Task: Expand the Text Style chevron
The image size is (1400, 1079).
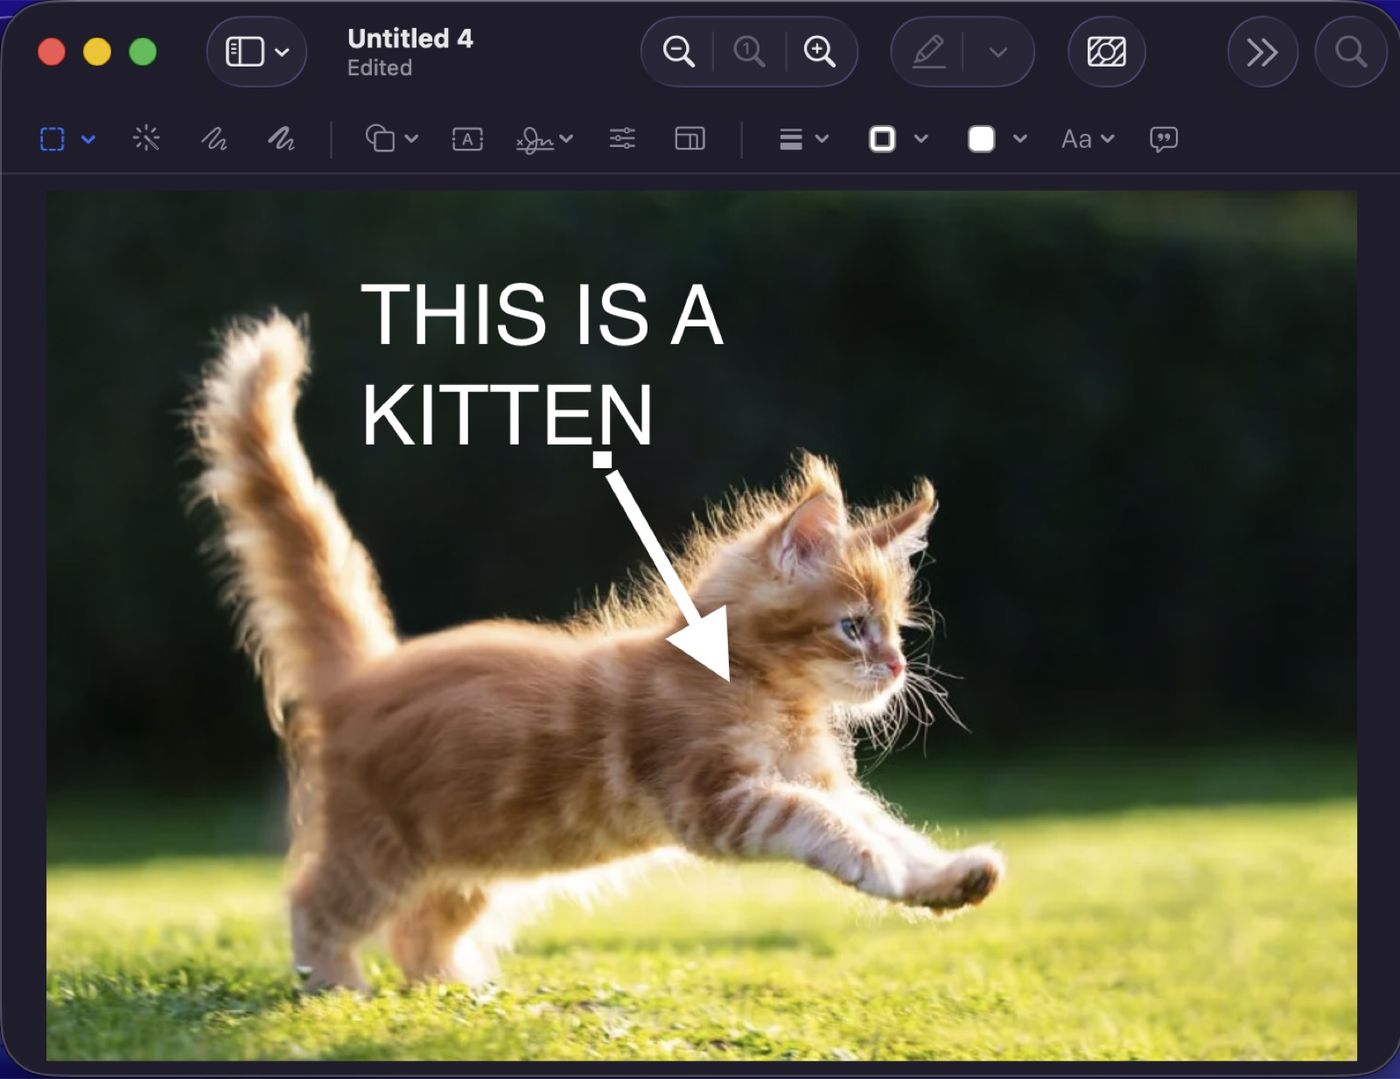Action: click(x=1107, y=139)
